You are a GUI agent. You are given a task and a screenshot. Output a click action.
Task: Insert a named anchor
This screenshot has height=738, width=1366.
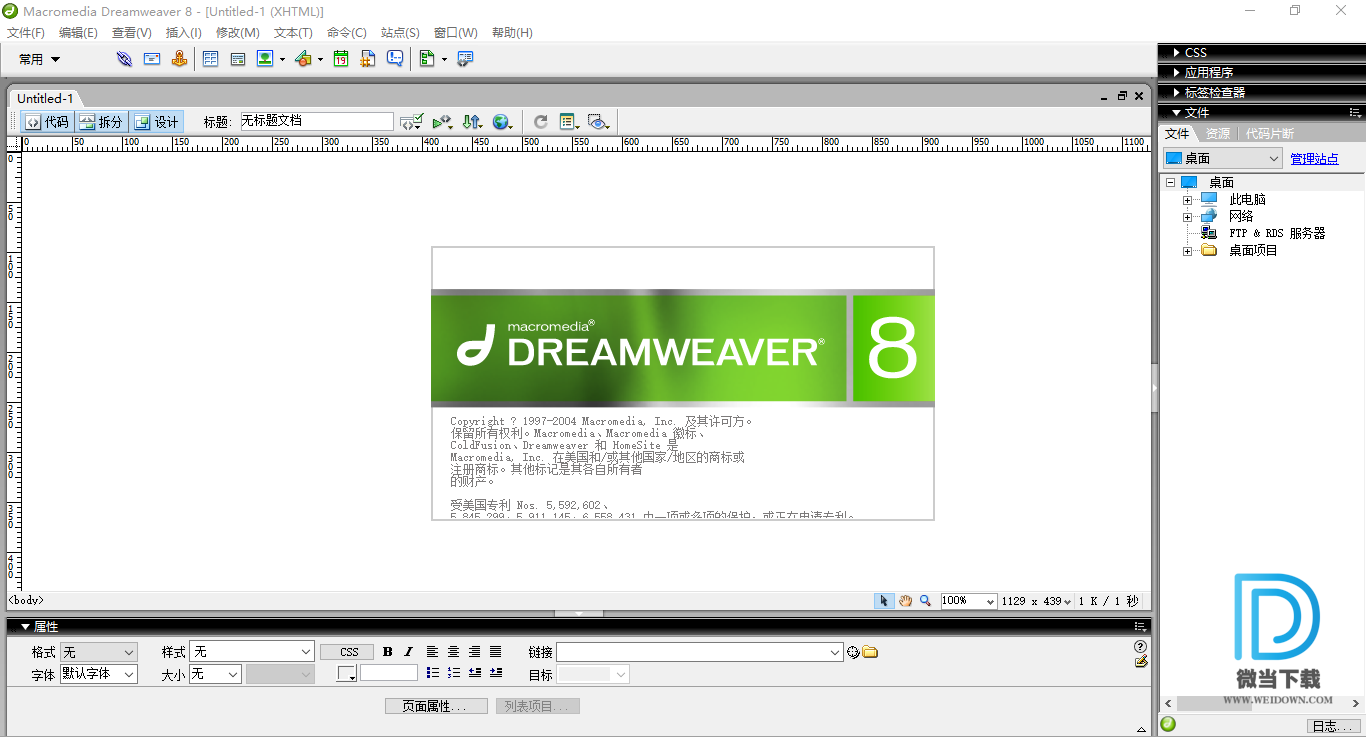[x=179, y=59]
